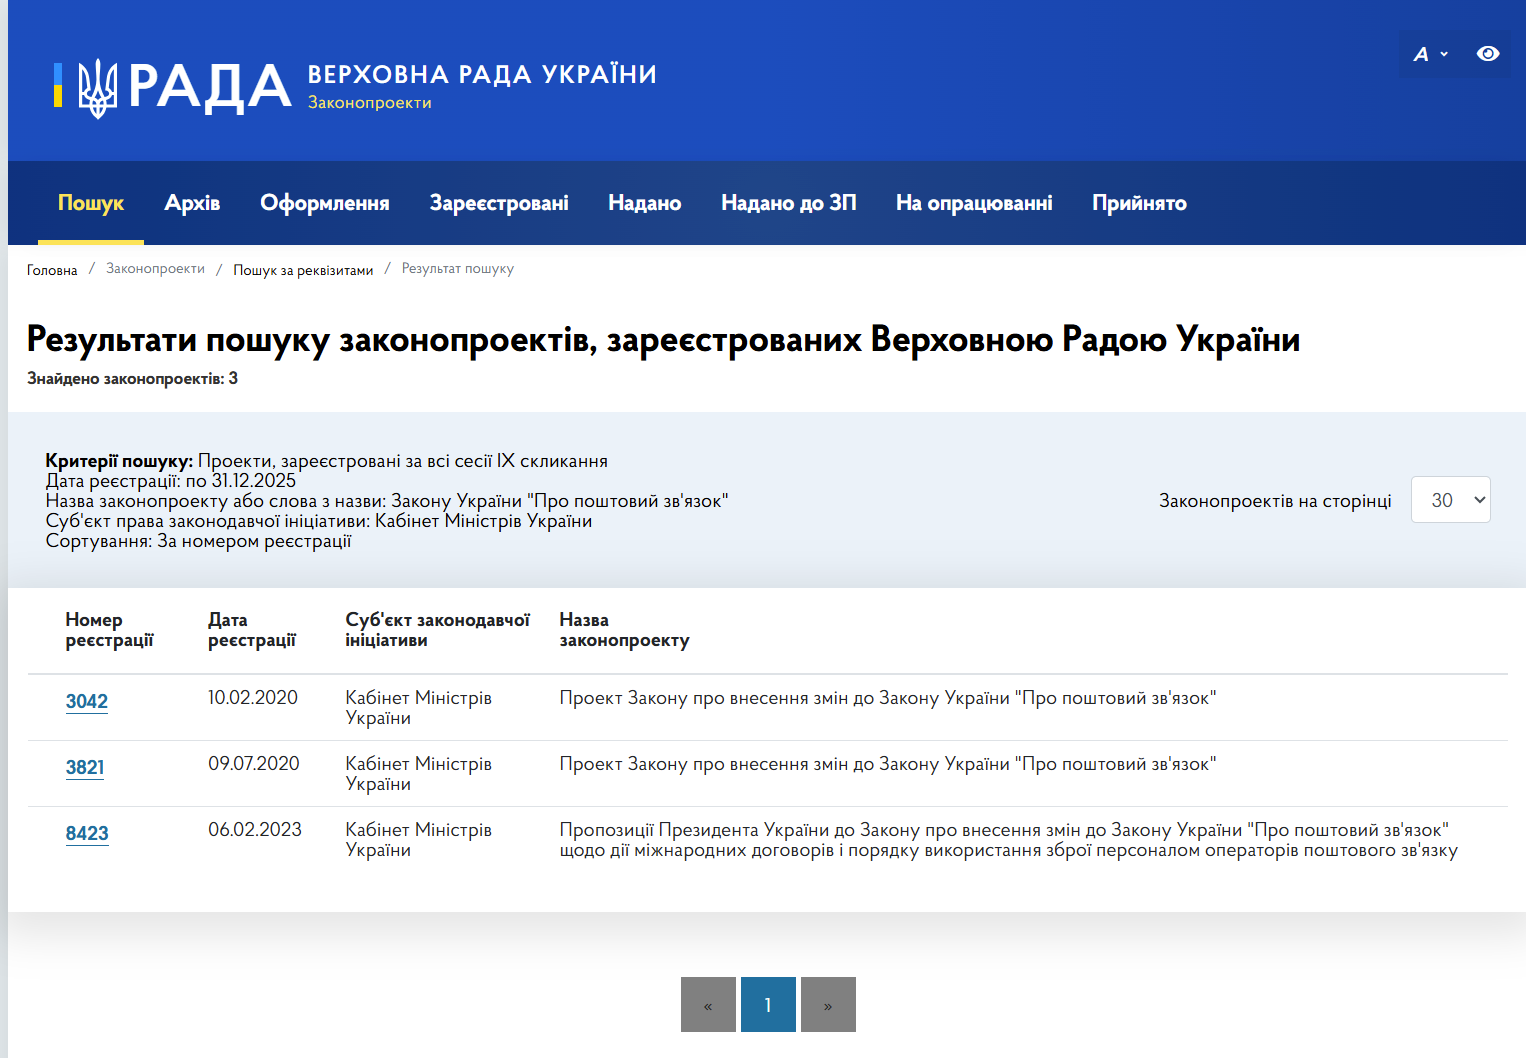Click the Назва законопроекту column header
Screen dimensions: 1526x1058
[625, 630]
